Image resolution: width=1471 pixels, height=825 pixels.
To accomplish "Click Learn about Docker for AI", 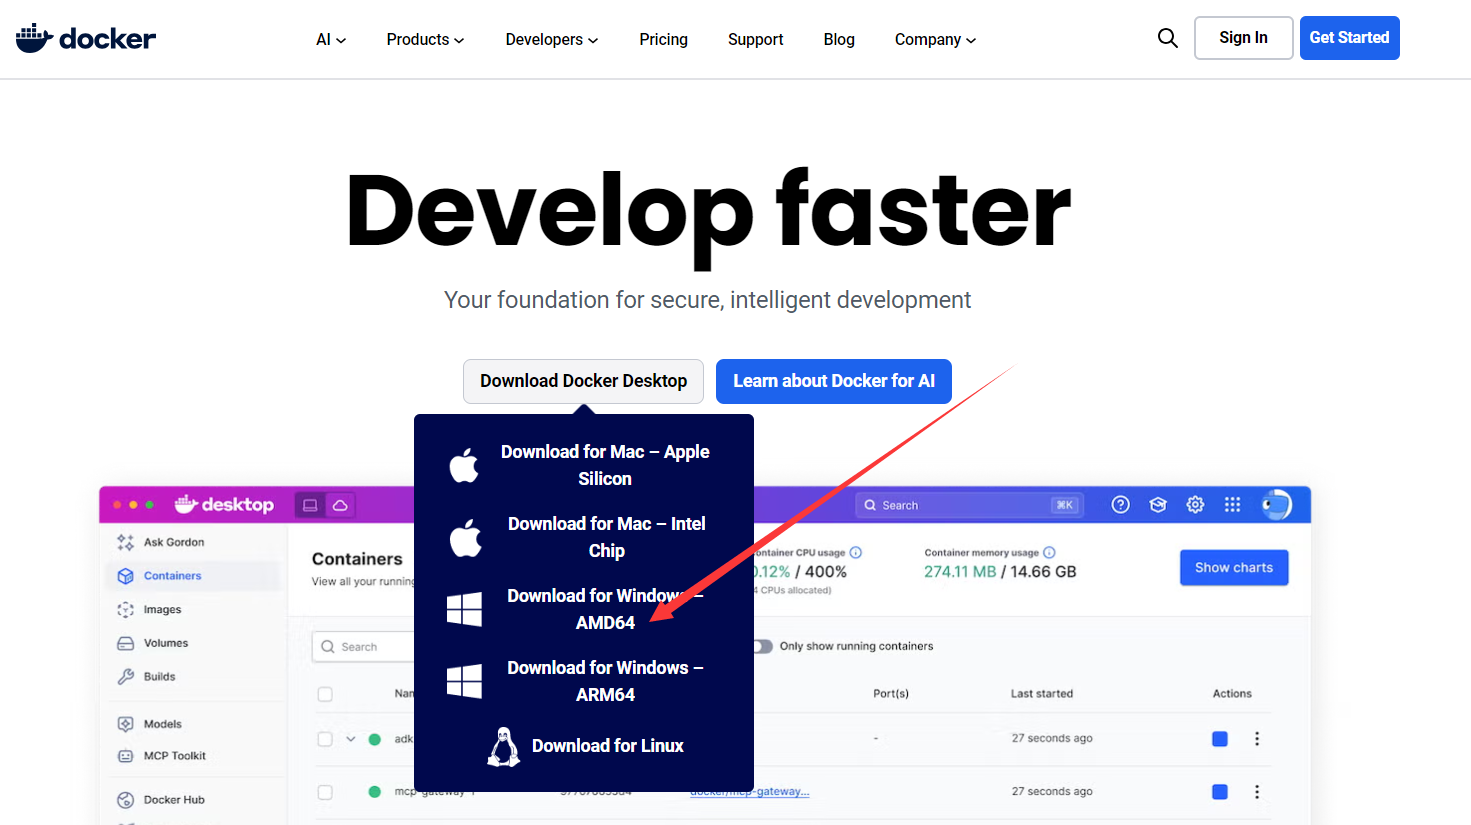I will [834, 381].
